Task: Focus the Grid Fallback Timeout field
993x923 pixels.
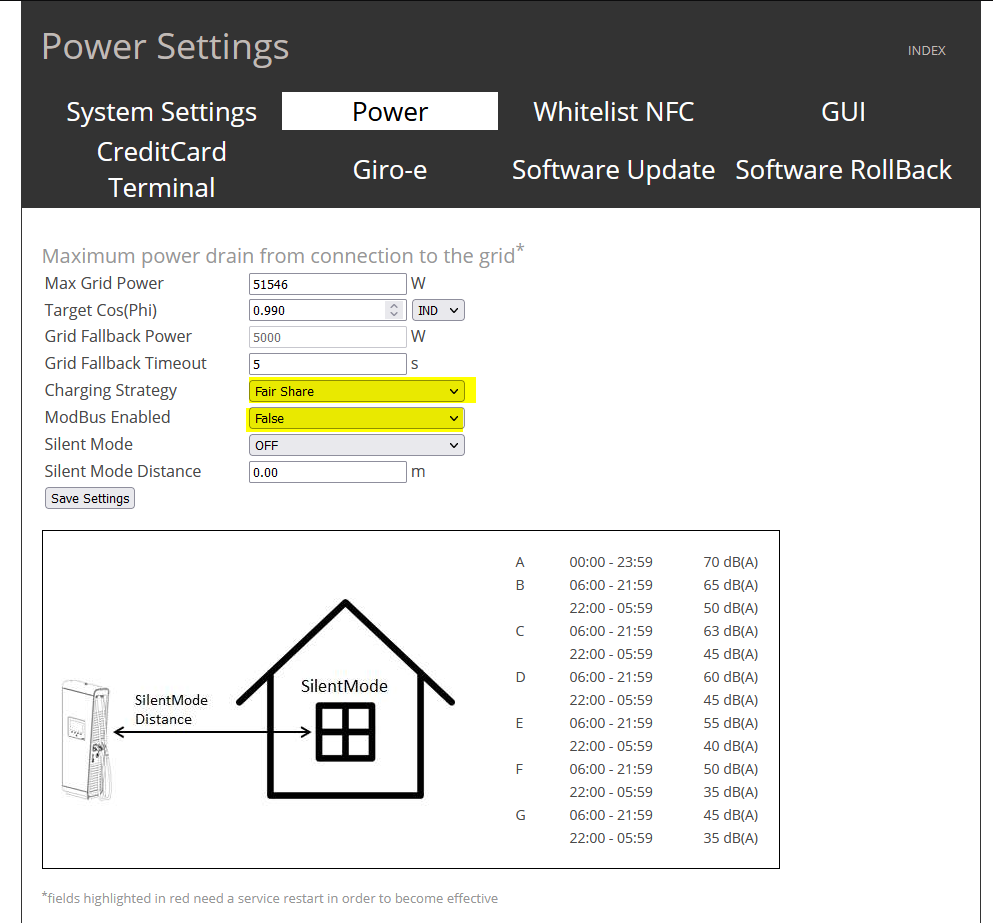Action: pyautogui.click(x=327, y=364)
